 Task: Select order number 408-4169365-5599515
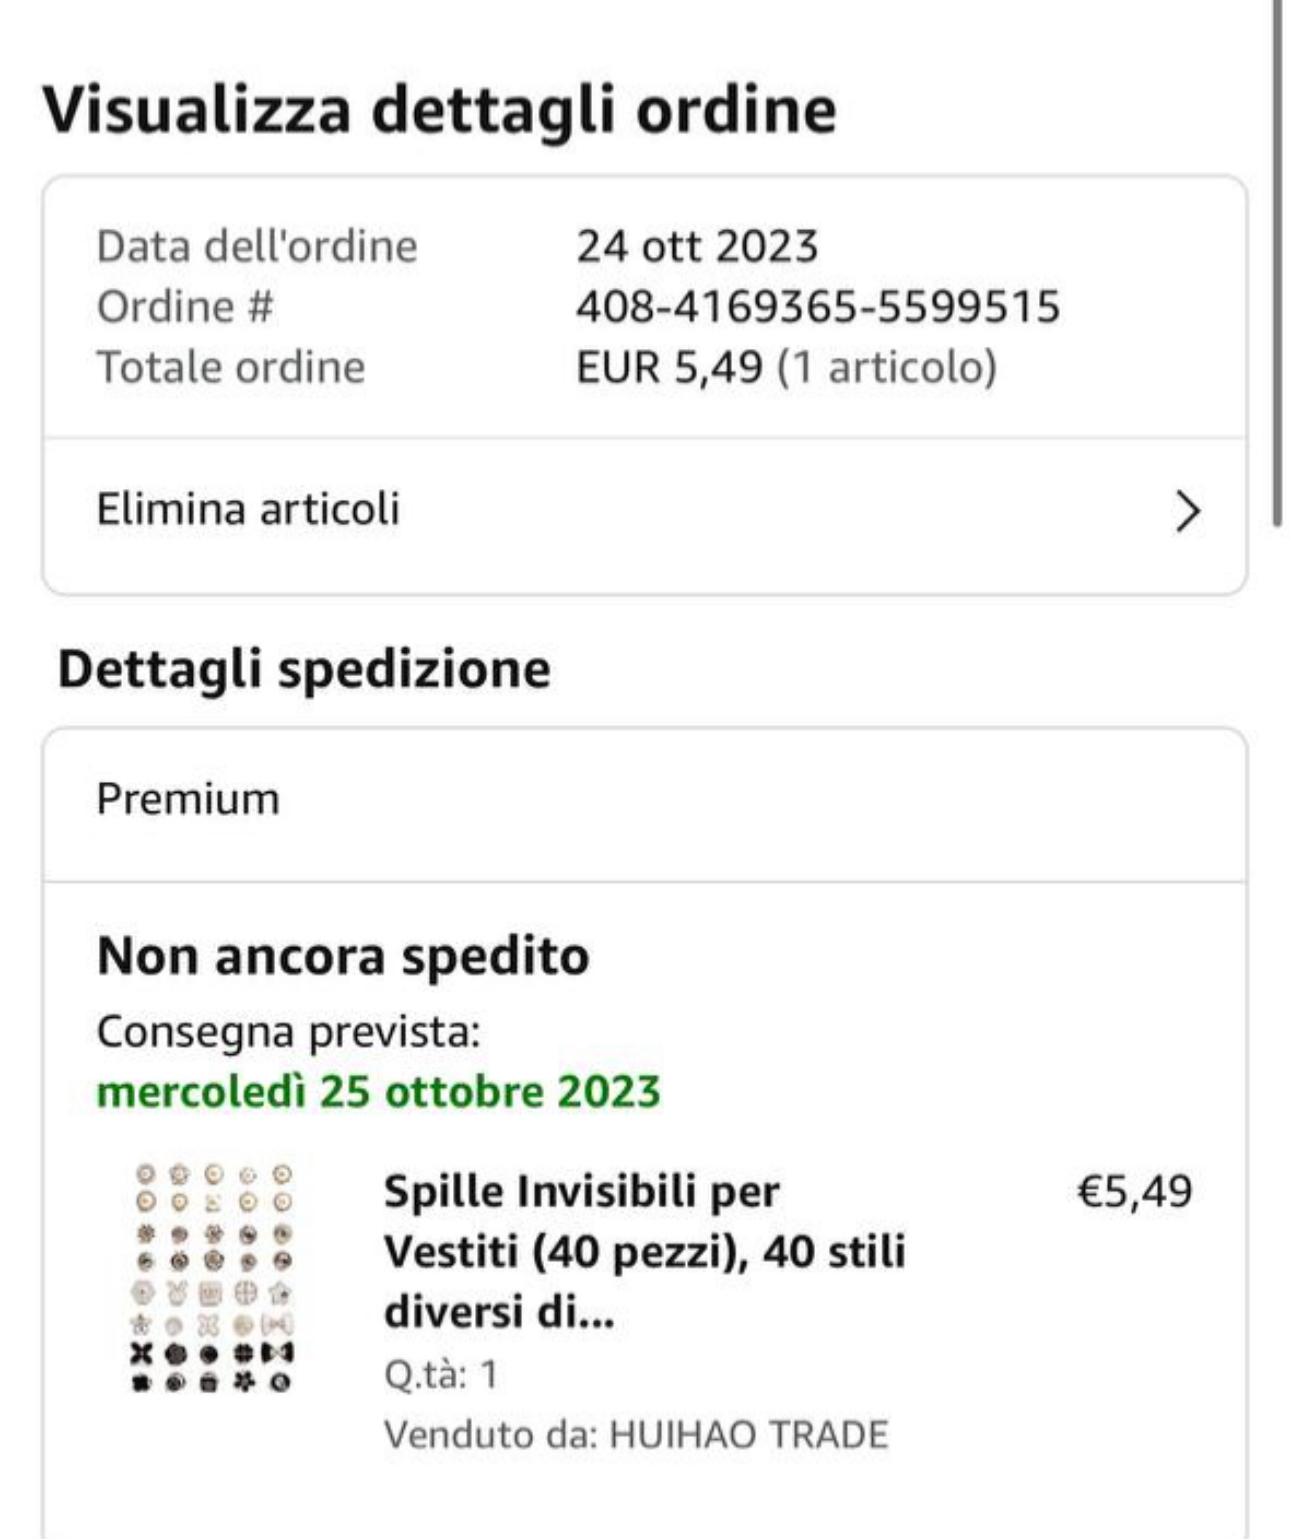click(x=817, y=307)
